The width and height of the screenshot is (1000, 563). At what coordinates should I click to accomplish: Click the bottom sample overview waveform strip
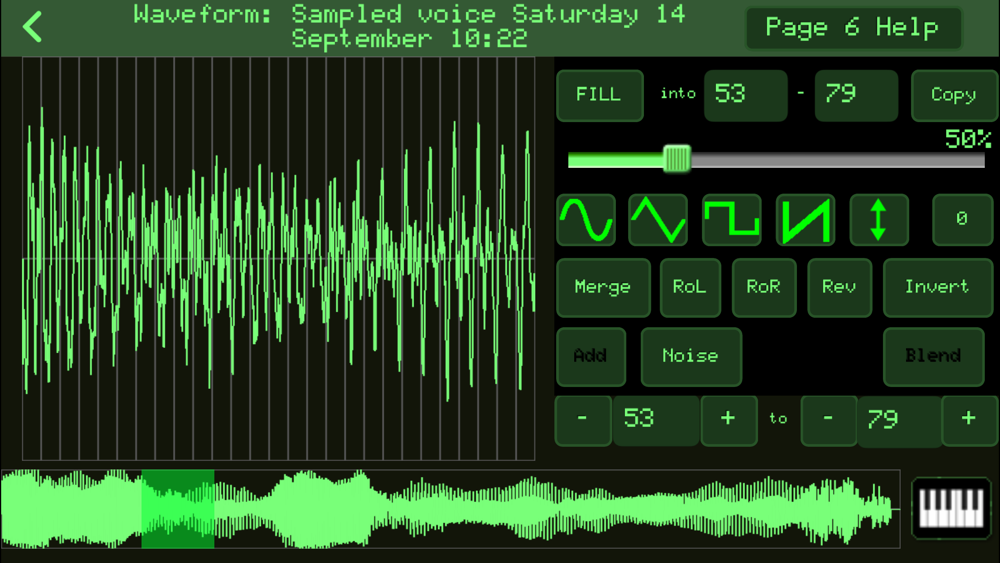tap(450, 509)
